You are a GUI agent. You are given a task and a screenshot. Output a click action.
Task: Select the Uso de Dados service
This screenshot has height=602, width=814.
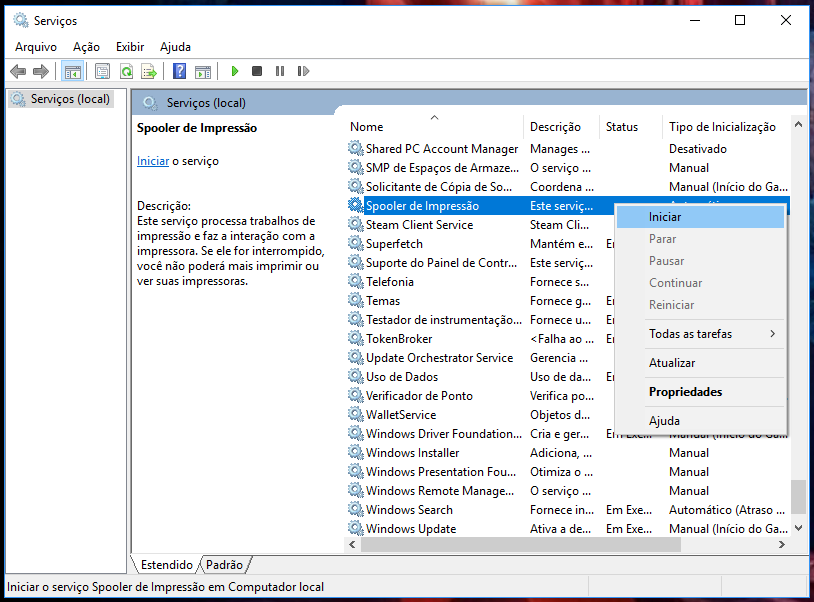pyautogui.click(x=481, y=376)
